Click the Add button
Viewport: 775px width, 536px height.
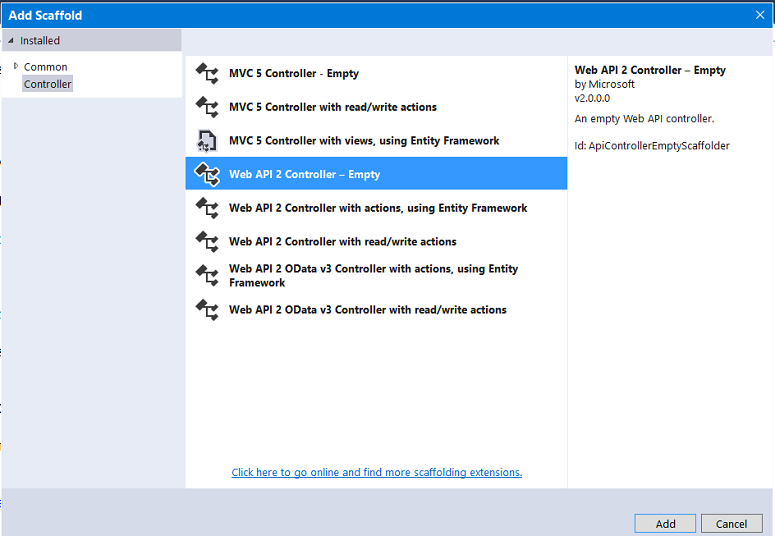665,524
